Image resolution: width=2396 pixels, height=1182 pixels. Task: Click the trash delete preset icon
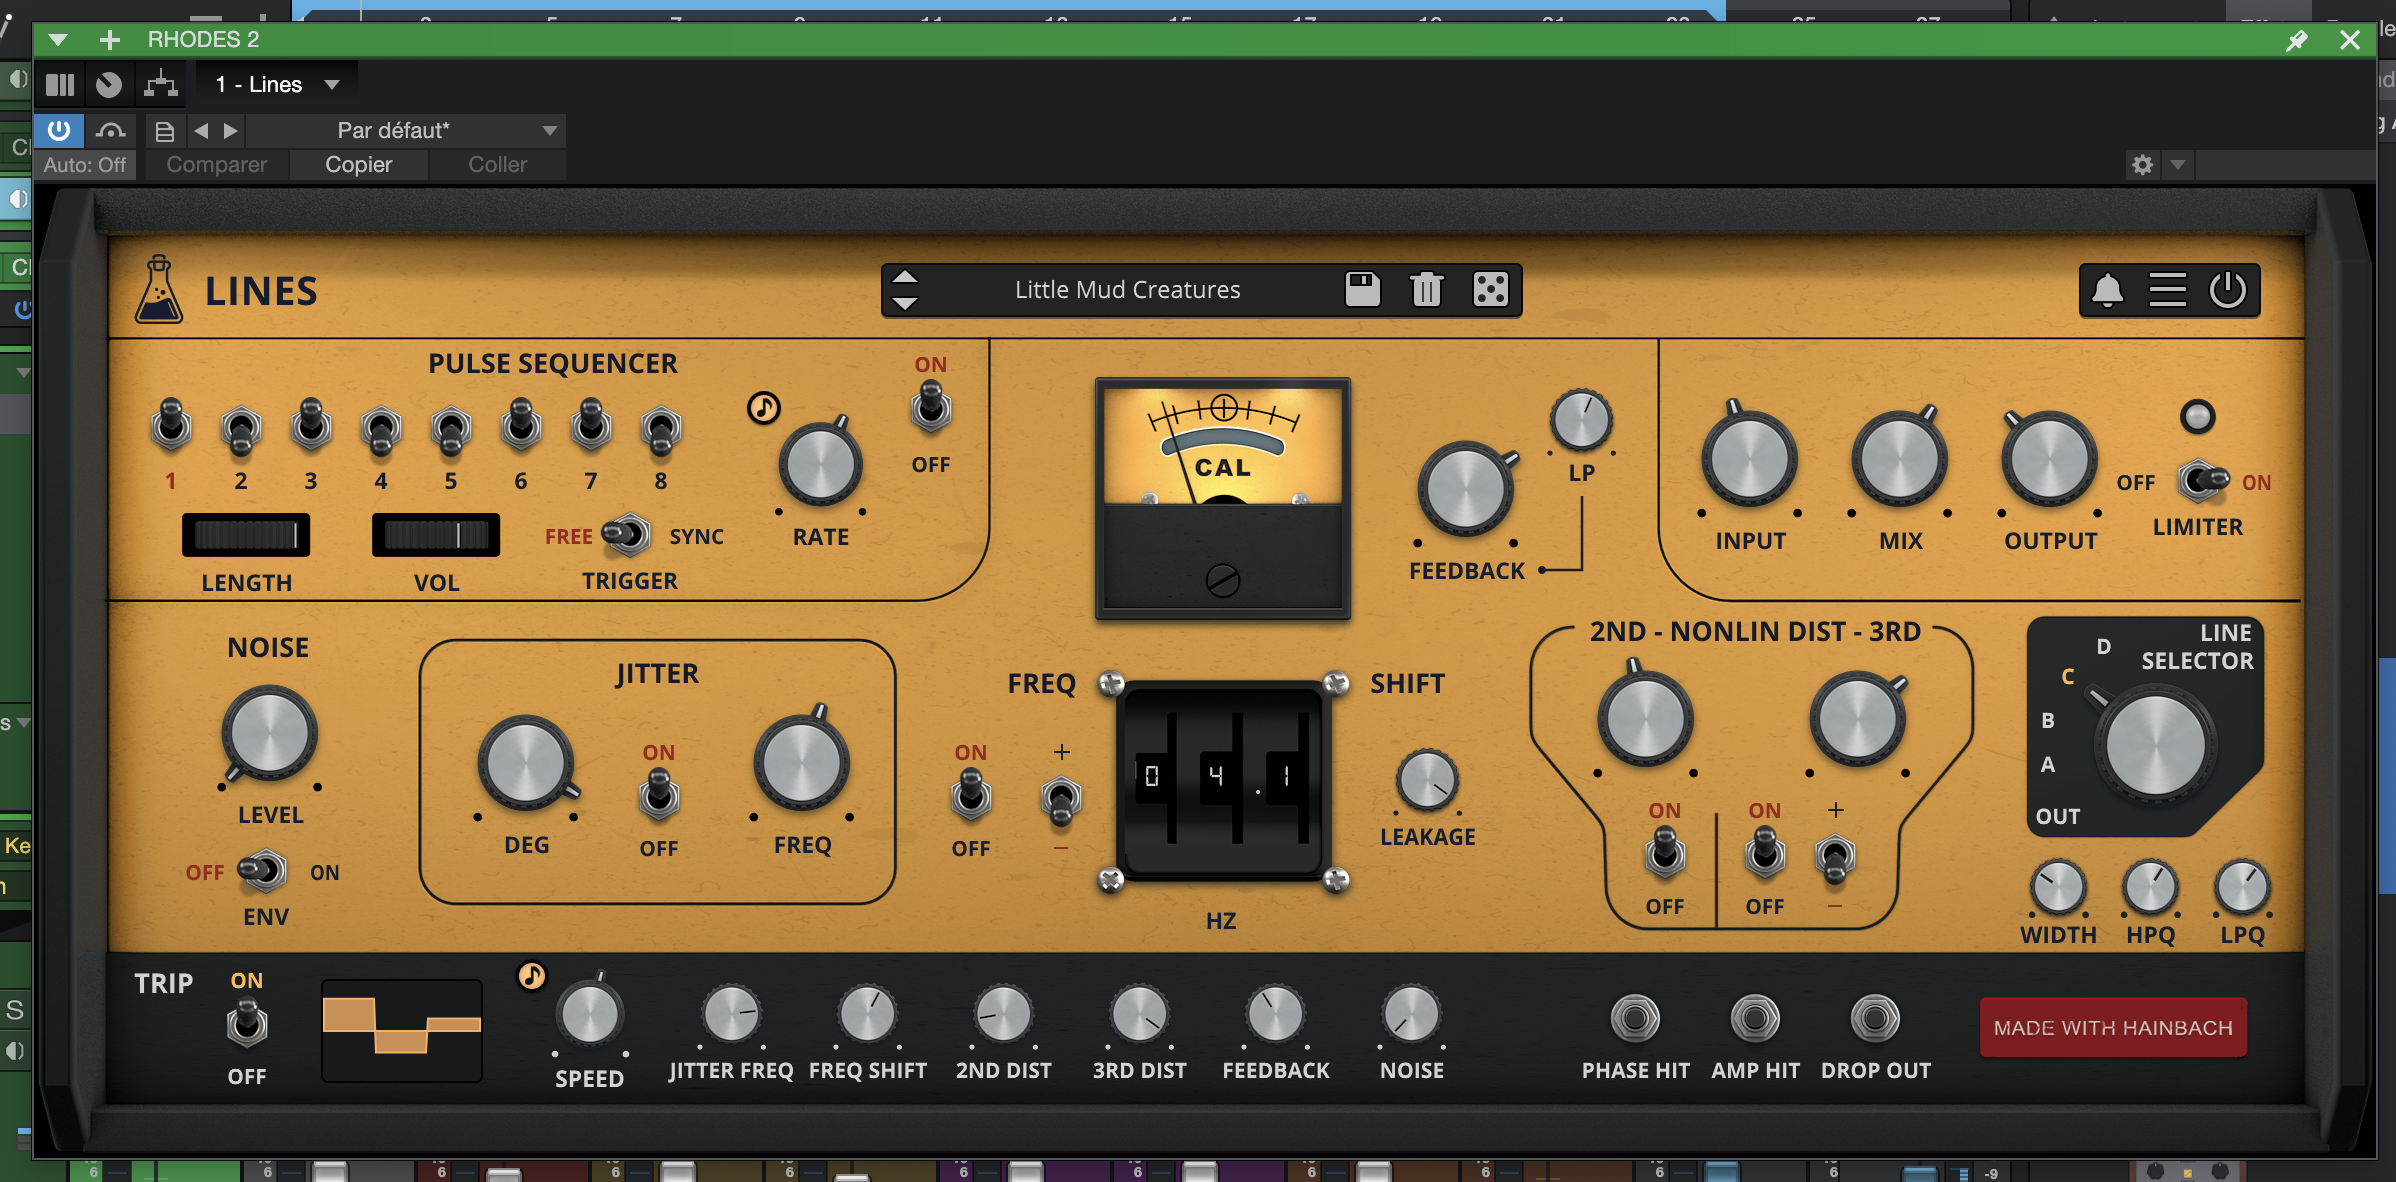click(x=1426, y=290)
